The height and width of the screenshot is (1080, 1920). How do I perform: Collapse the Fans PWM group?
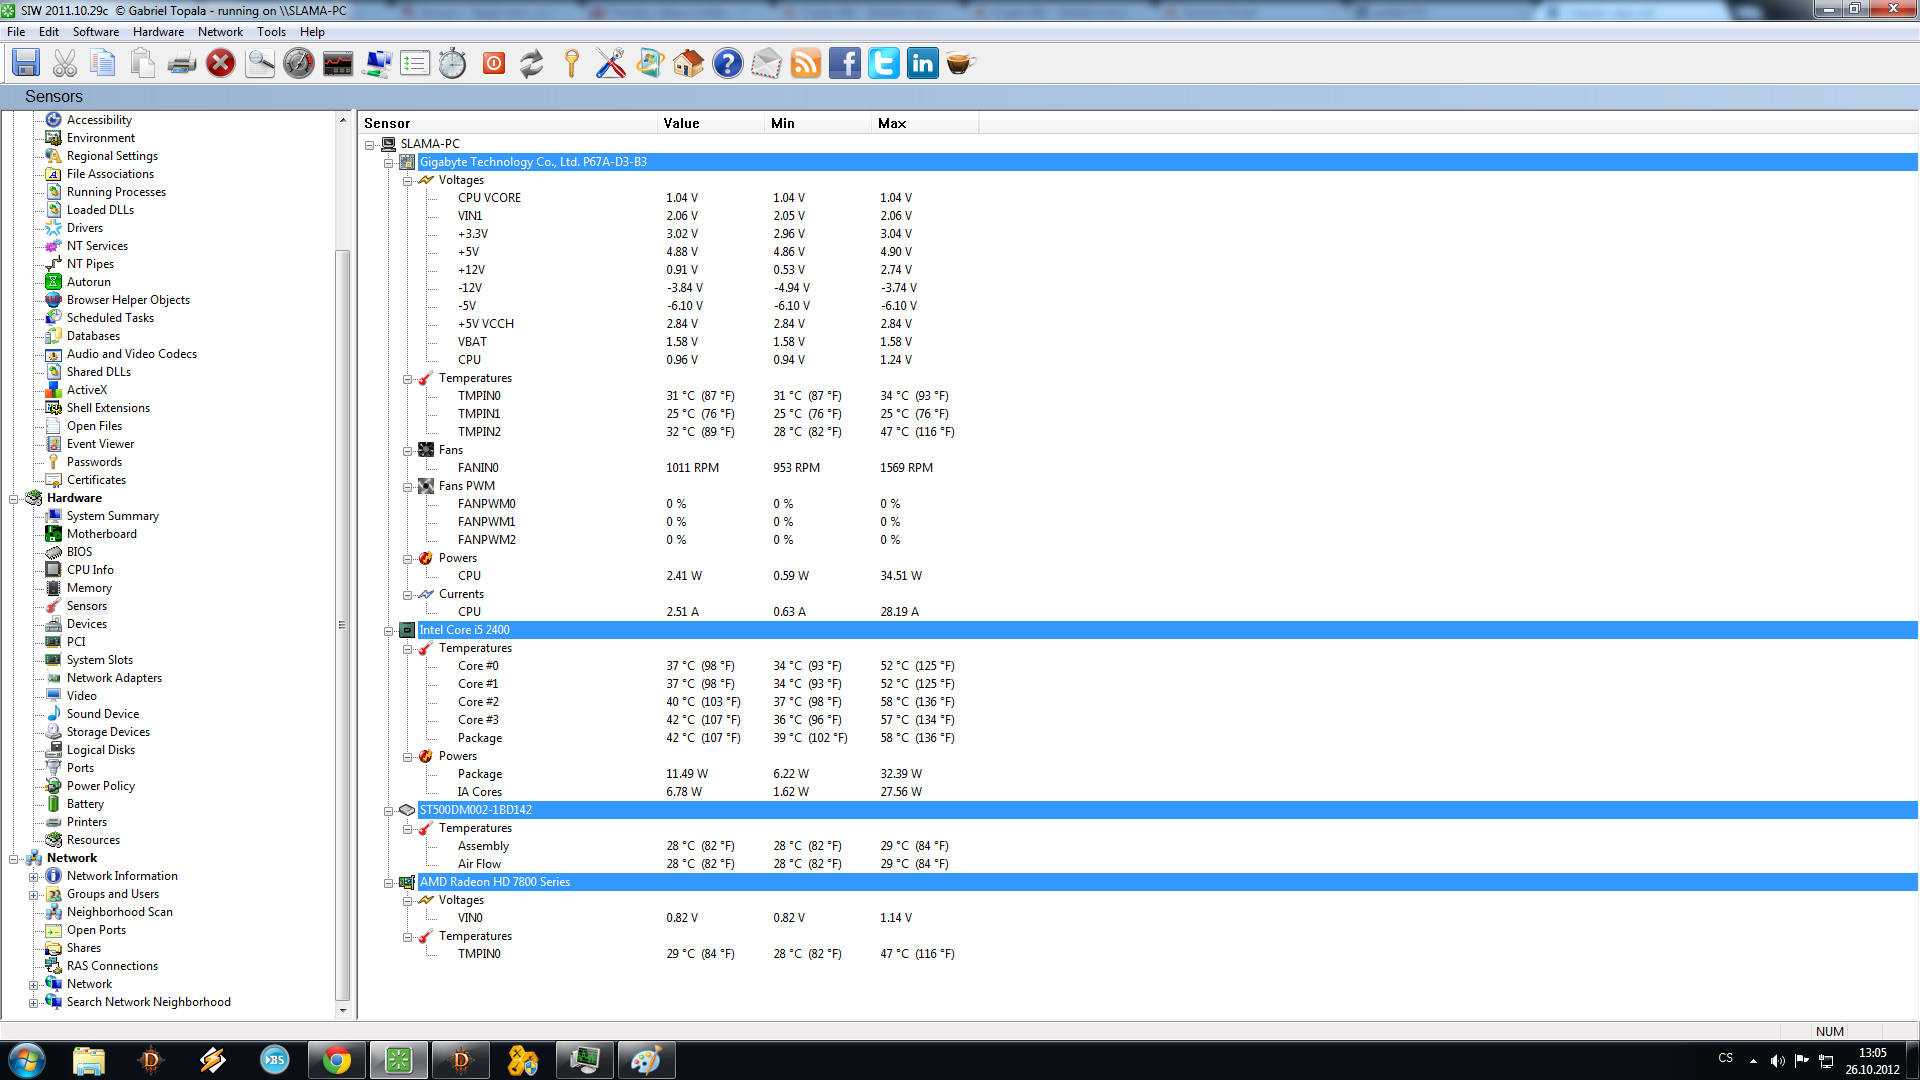pos(408,486)
